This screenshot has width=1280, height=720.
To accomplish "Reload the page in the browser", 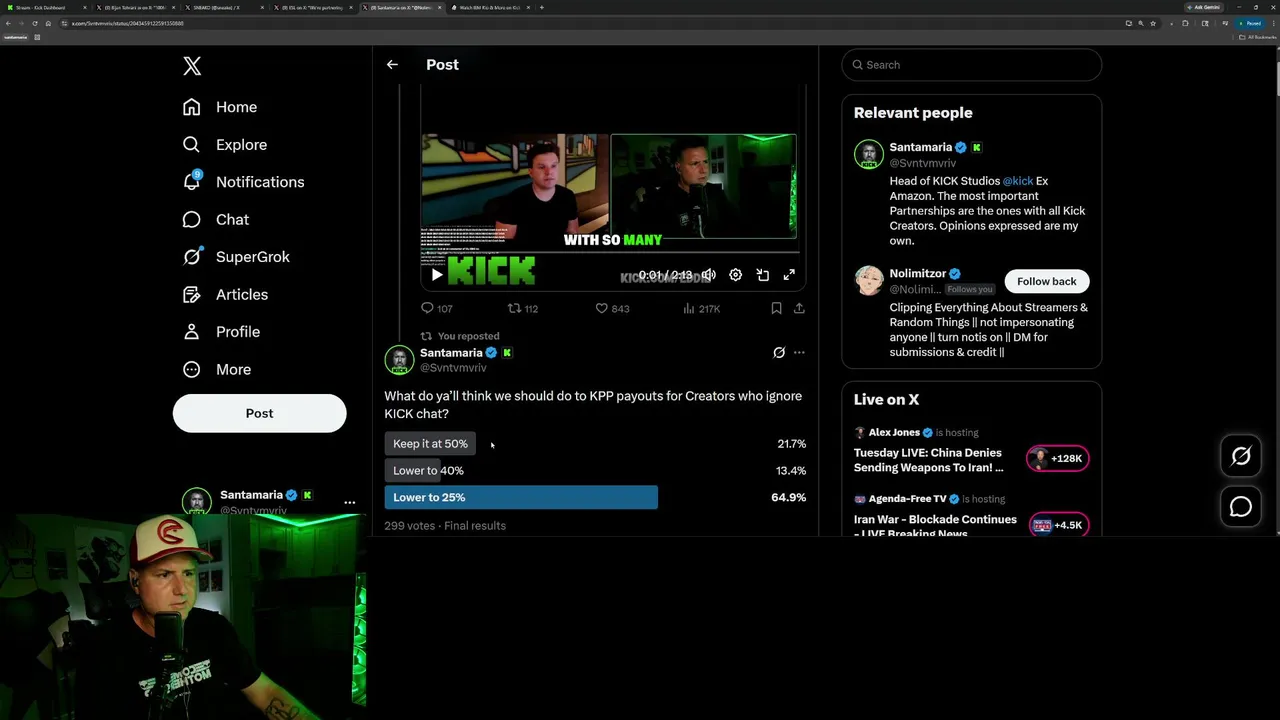I will [x=36, y=23].
